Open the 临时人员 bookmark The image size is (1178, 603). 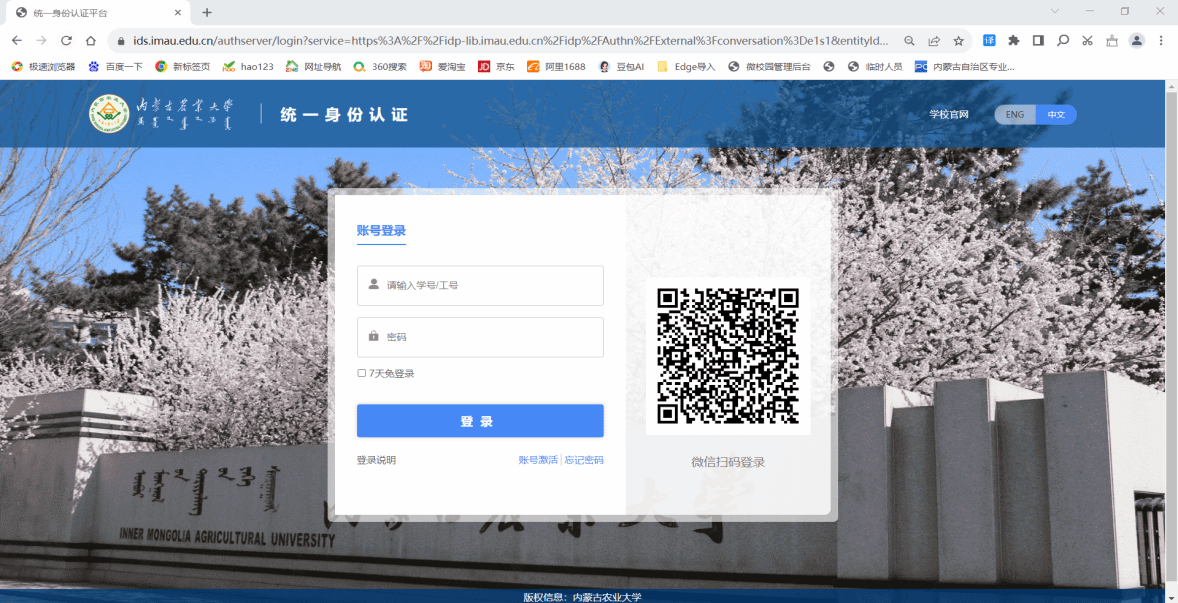(x=874, y=67)
